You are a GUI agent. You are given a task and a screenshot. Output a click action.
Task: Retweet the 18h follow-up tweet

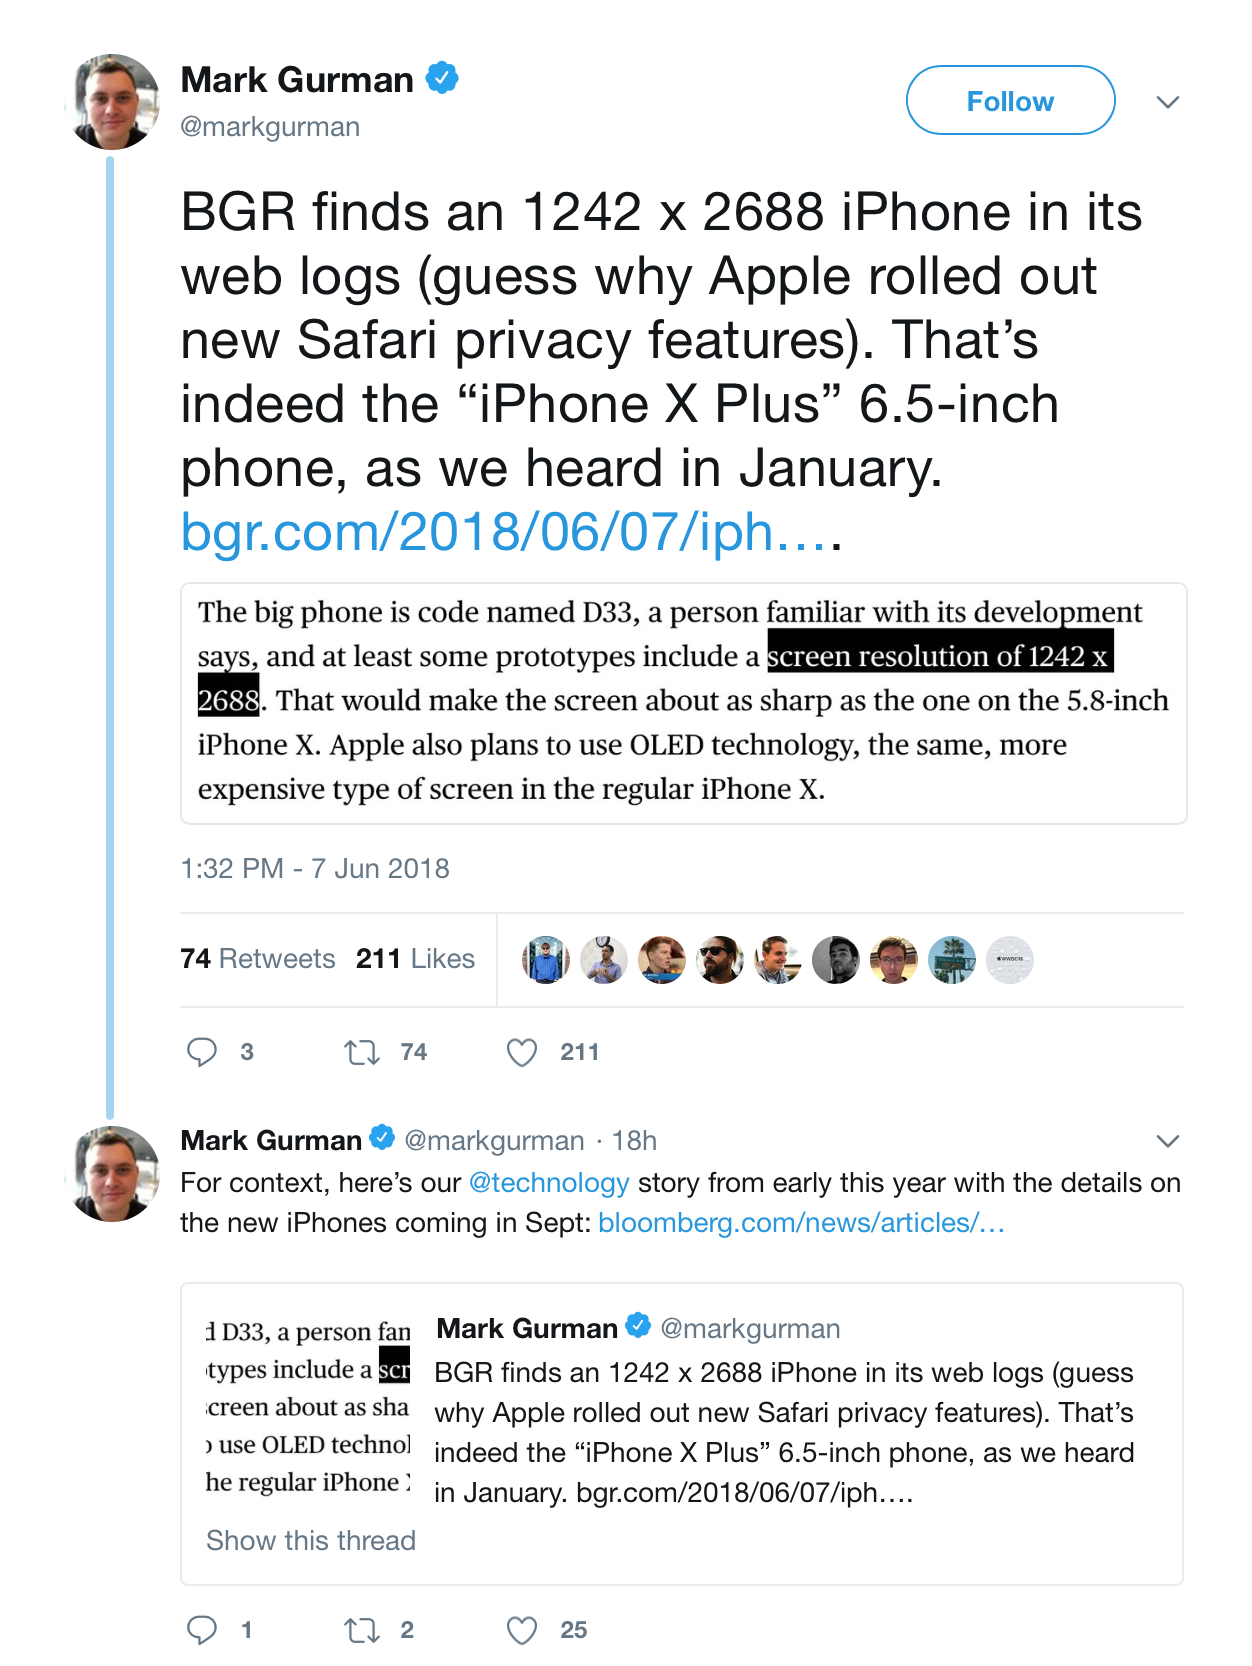point(362,1630)
